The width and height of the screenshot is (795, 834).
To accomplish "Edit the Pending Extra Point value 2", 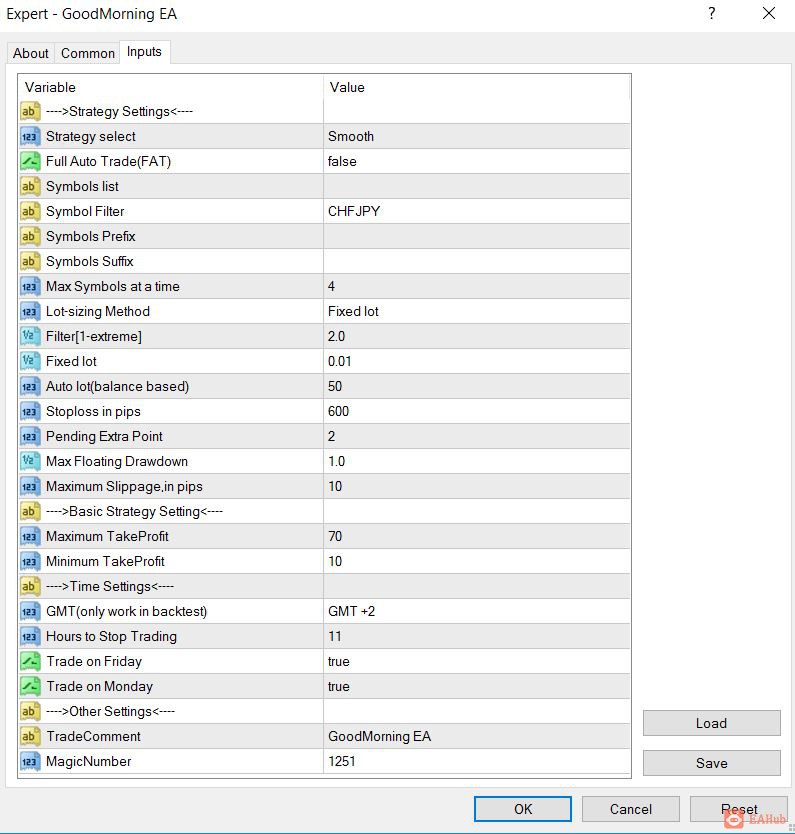I will [x=476, y=436].
